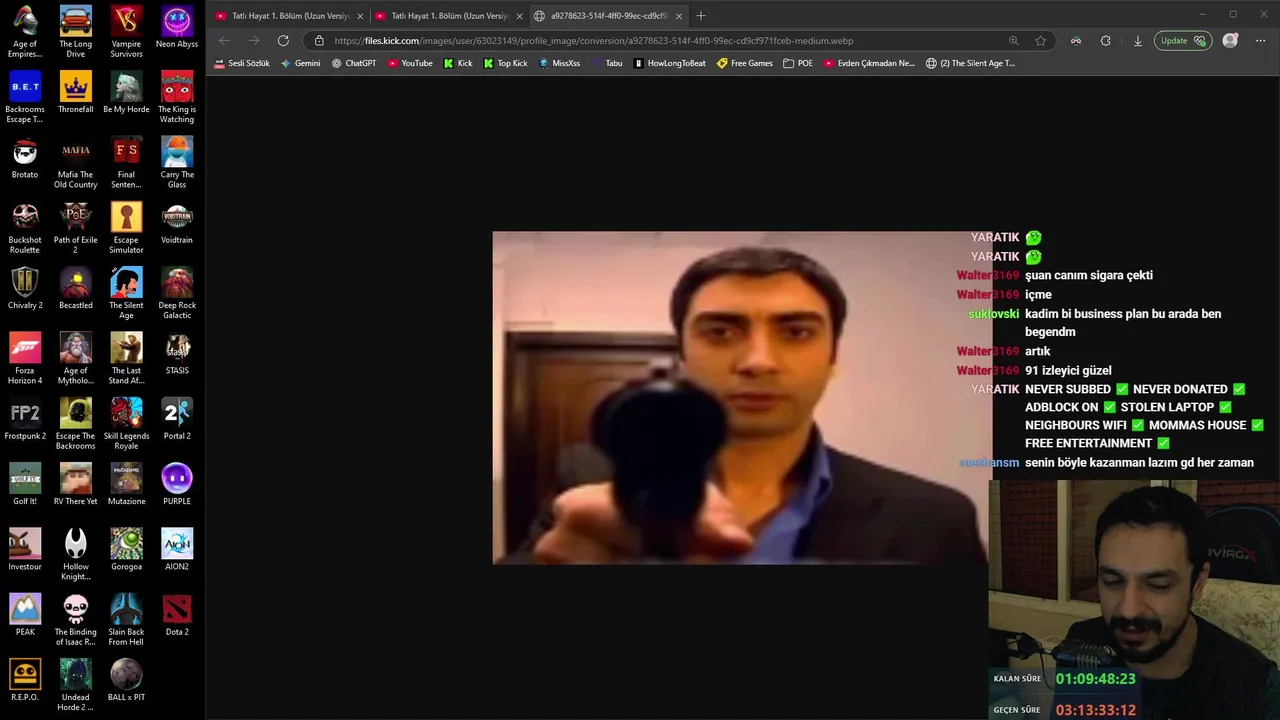Open Final Sentence desktop shortcut

click(126, 162)
